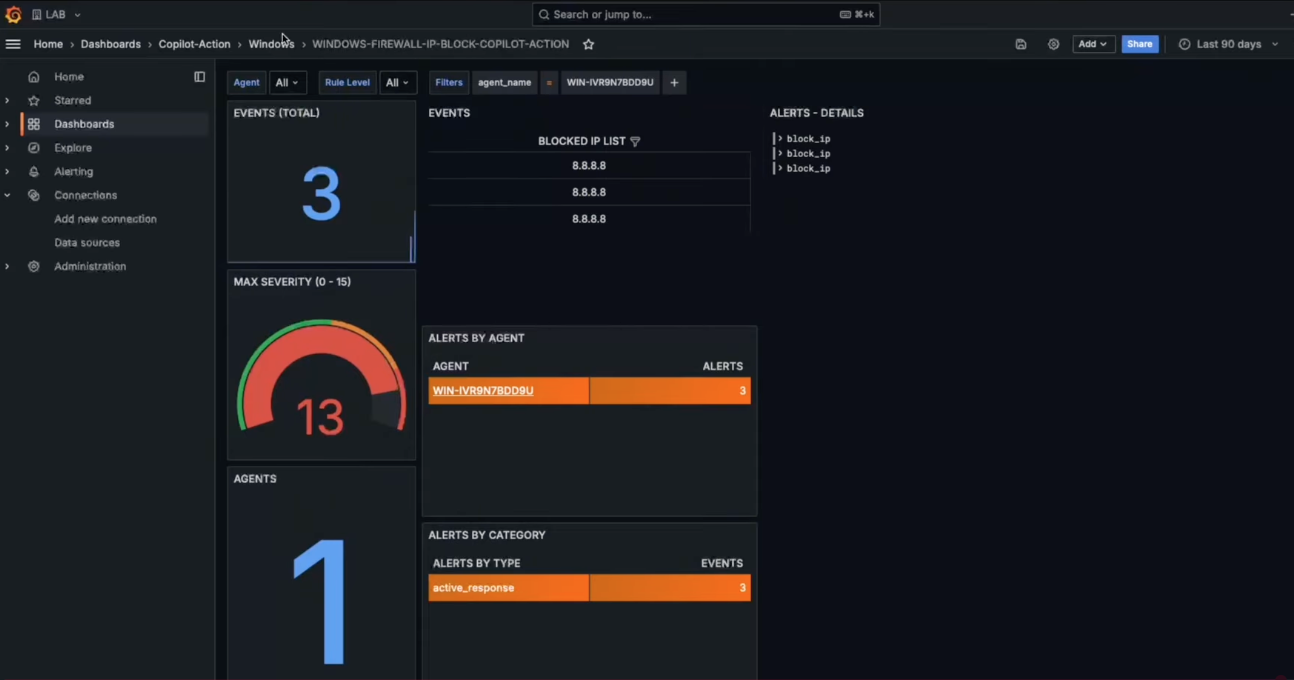
Task: Open the Rule Level All dropdown
Action: click(397, 83)
